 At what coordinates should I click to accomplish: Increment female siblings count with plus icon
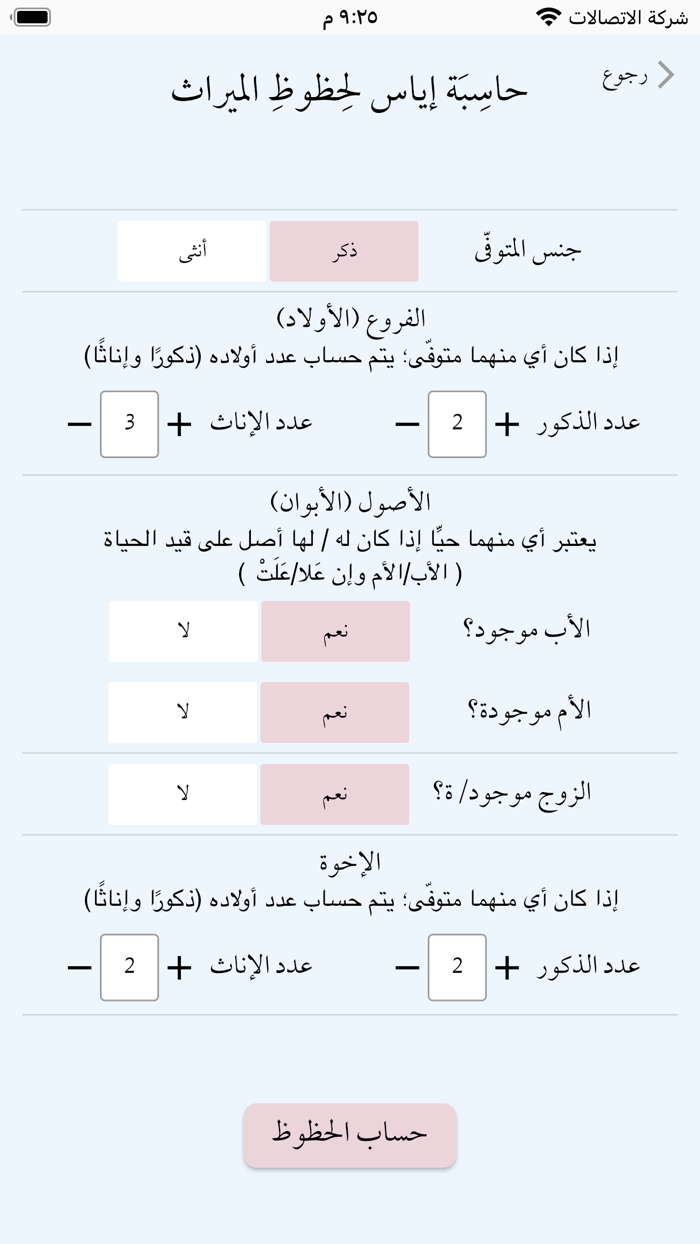pos(177,966)
